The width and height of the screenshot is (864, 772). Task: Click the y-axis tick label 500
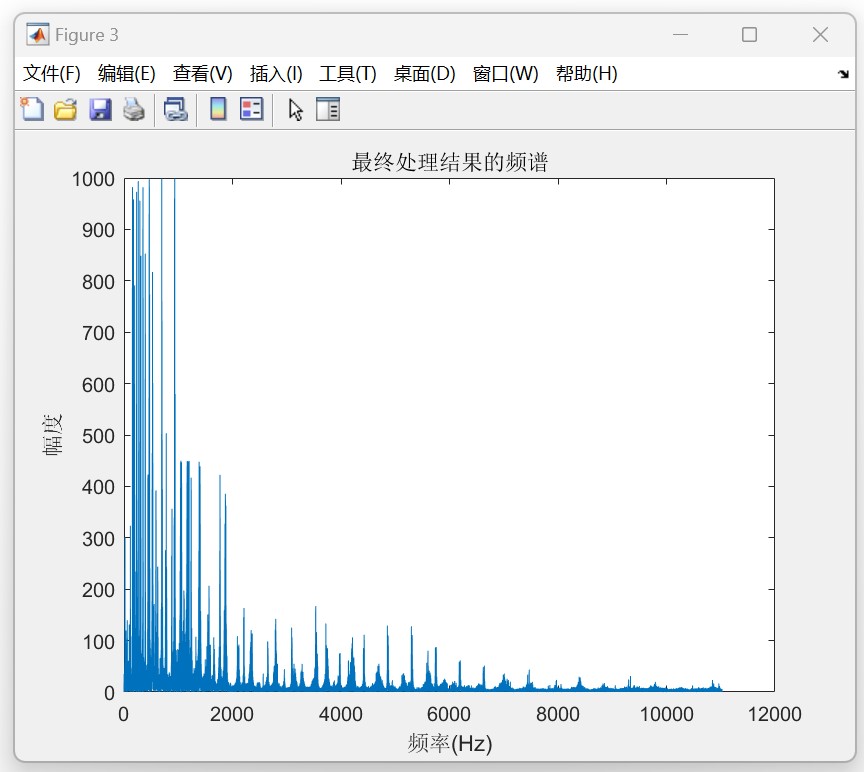pyautogui.click(x=98, y=436)
